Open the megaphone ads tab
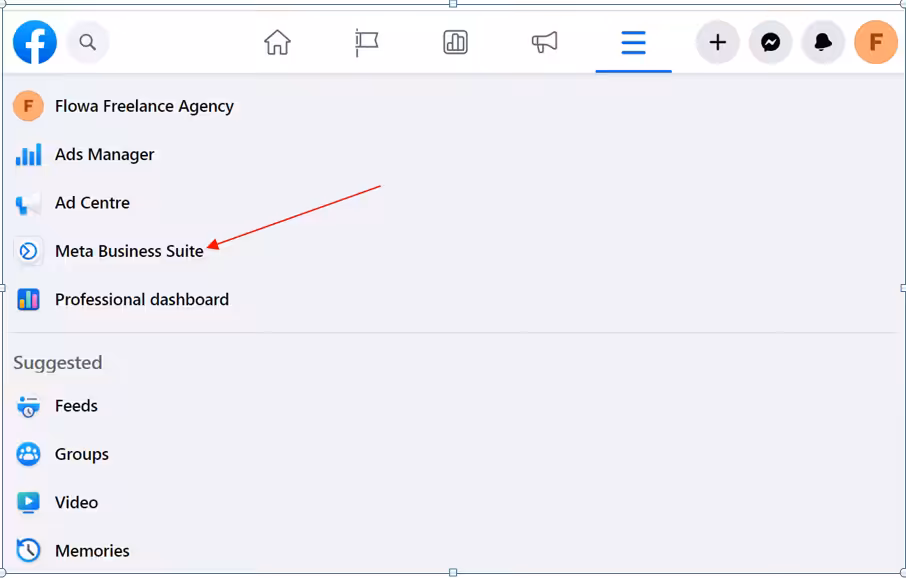This screenshot has height=578, width=906. [x=544, y=42]
